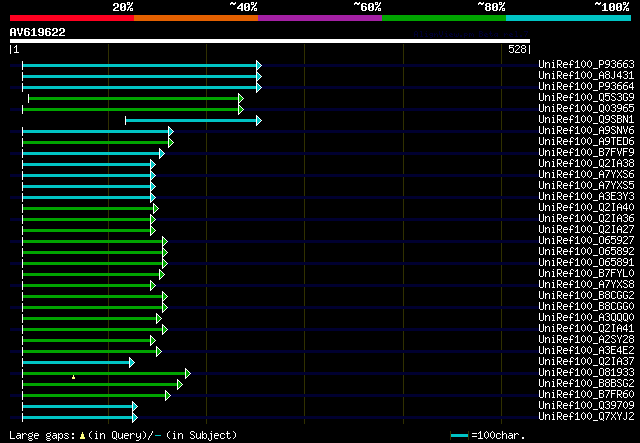The height and width of the screenshot is (443, 640).
Task: Click the UniRef100_A9SNV6 label
Action: [x=586, y=130]
